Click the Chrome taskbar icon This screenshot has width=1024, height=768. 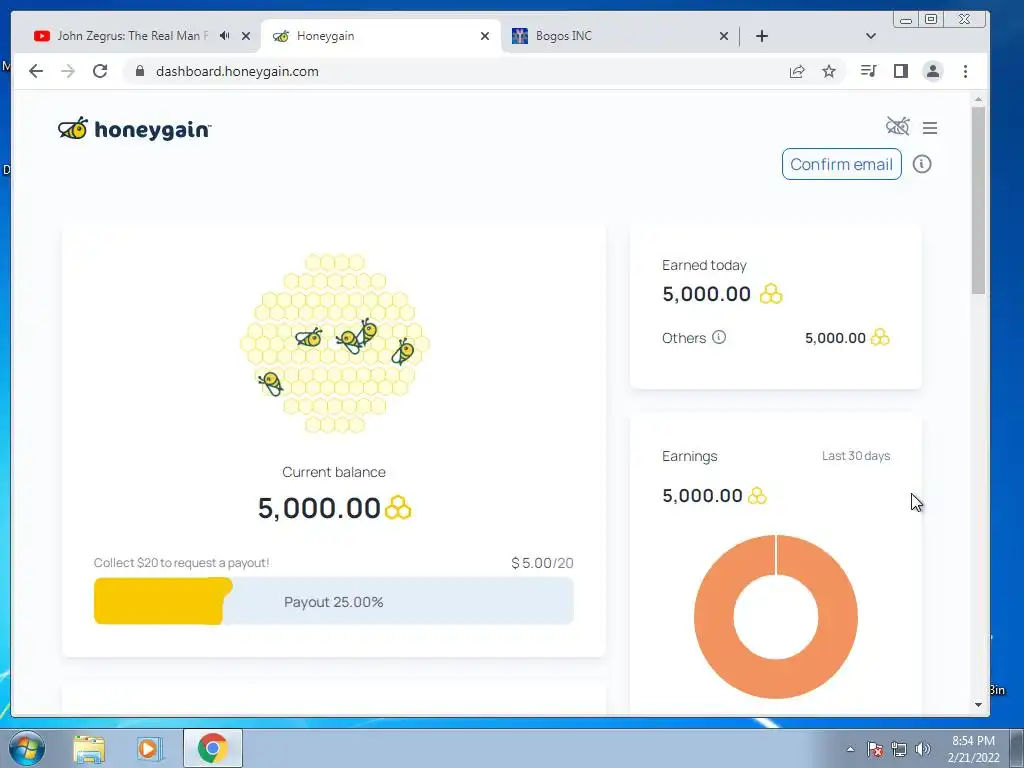coord(212,748)
